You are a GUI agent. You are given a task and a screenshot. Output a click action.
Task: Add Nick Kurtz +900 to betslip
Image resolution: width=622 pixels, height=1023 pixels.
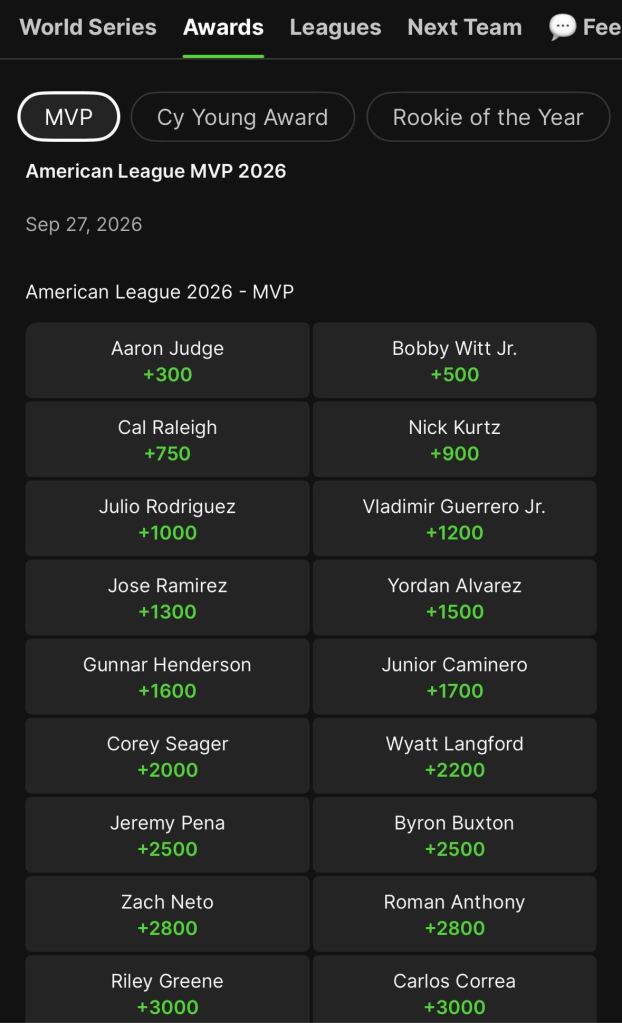point(454,439)
